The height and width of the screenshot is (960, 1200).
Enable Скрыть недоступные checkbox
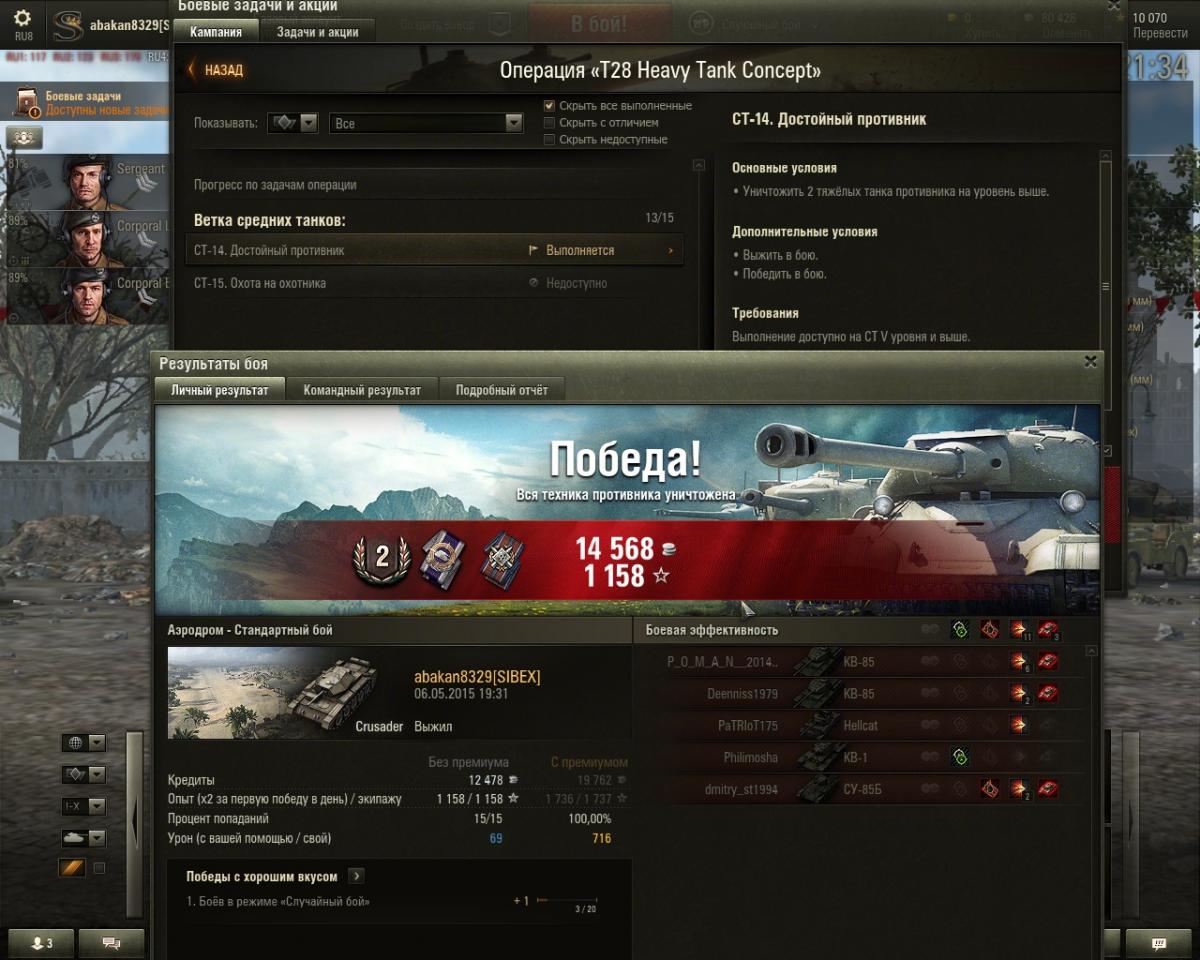[x=549, y=139]
